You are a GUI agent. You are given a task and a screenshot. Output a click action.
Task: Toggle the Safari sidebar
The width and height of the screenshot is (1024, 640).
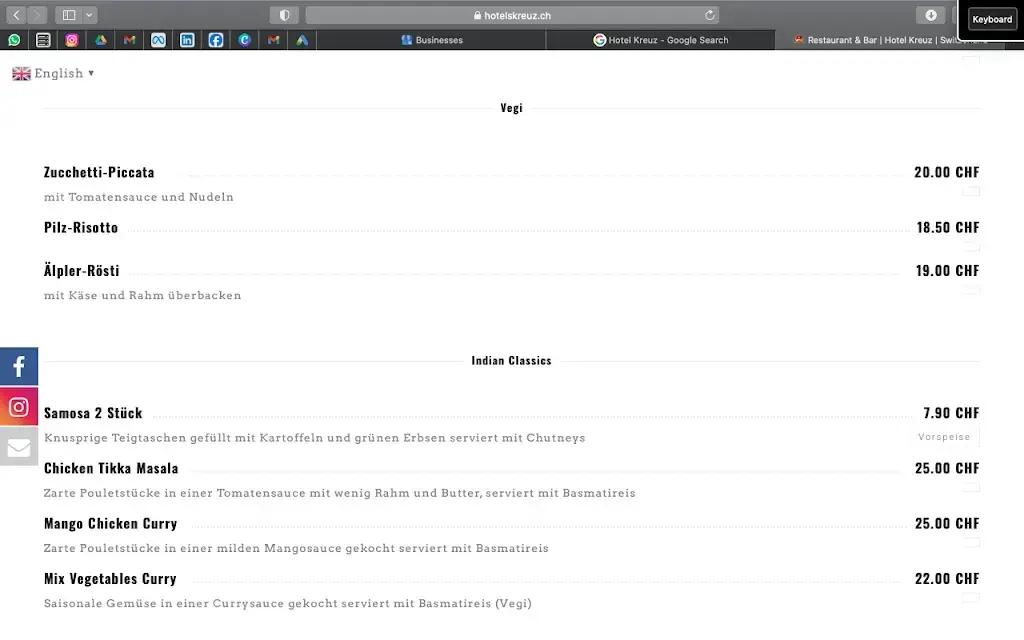(69, 15)
